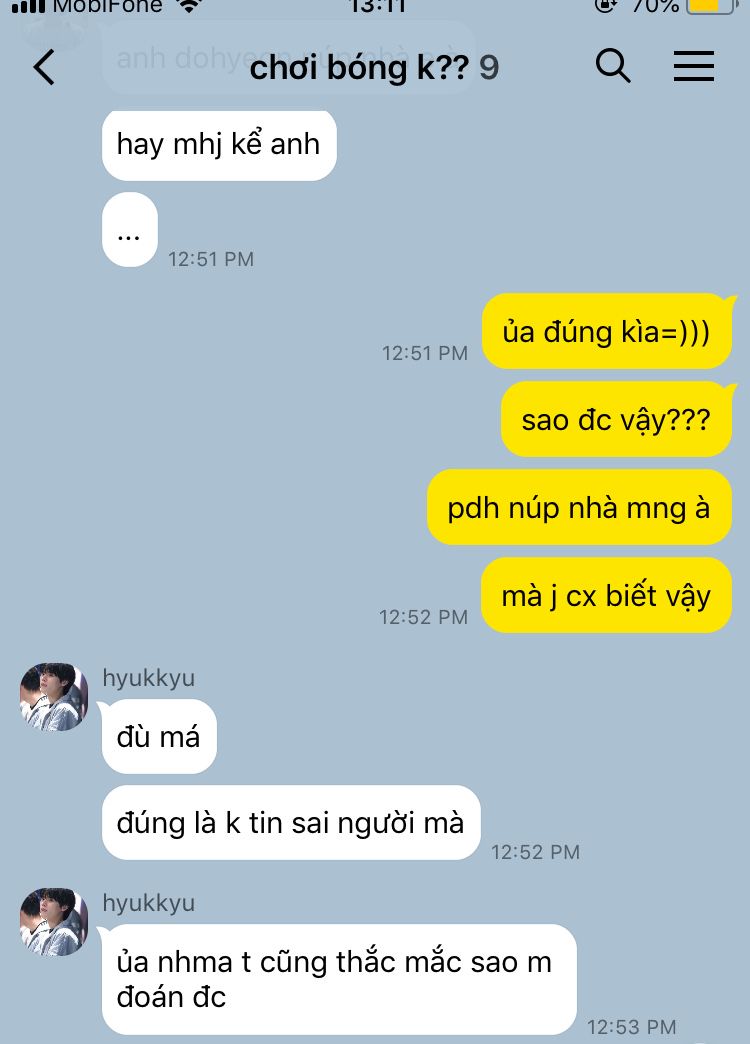Tap the chat title 'chơi bóng k??'
750x1044 pixels.
point(359,67)
